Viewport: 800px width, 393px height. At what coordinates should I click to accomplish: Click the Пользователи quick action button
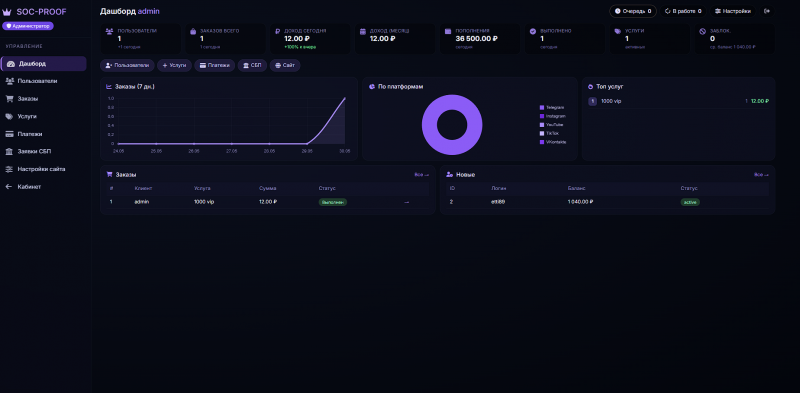[x=127, y=65]
